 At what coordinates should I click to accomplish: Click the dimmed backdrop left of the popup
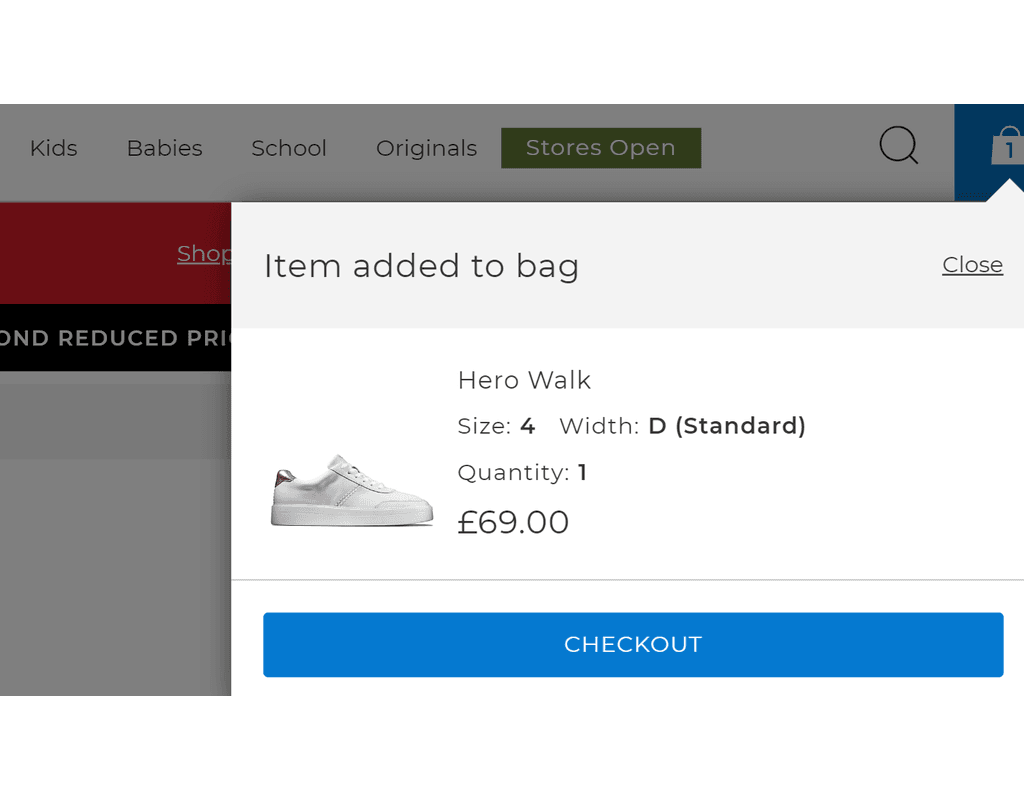coord(115,560)
